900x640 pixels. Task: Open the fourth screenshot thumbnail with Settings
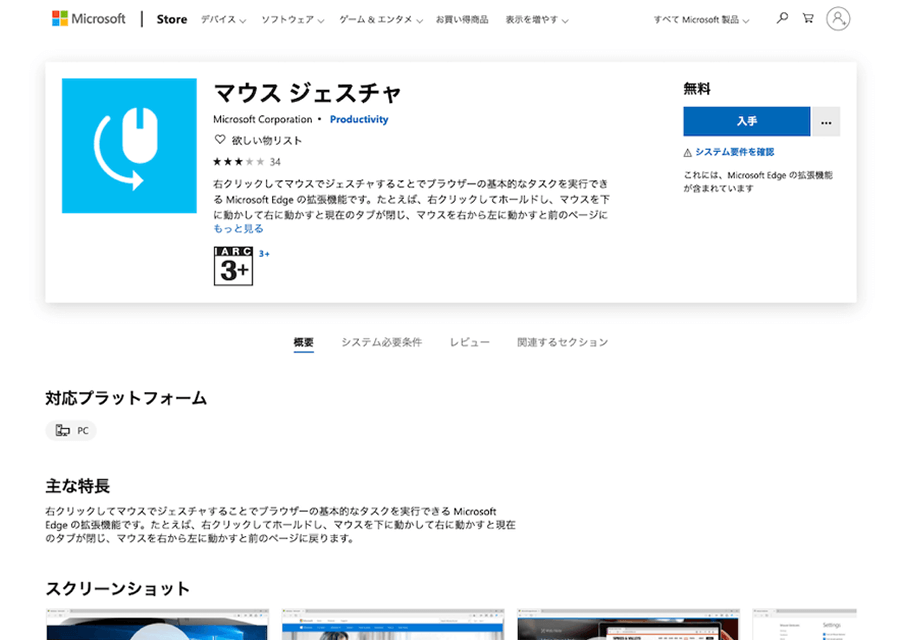pos(805,625)
